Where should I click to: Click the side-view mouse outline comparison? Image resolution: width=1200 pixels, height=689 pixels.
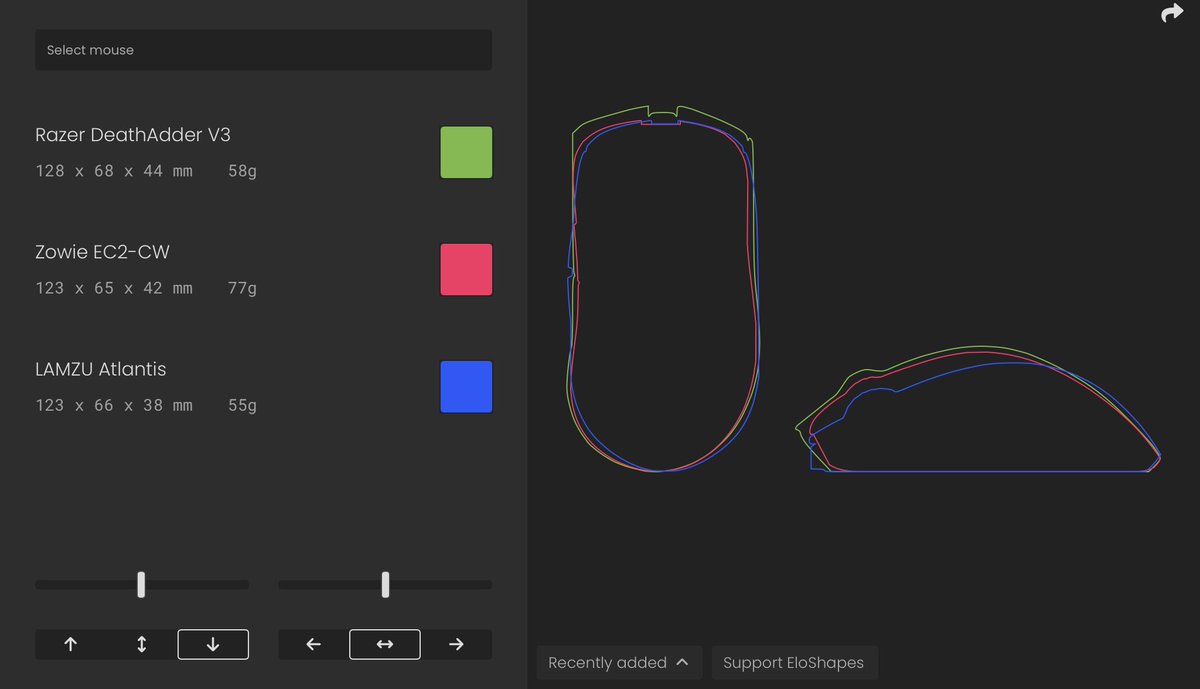[x=978, y=409]
